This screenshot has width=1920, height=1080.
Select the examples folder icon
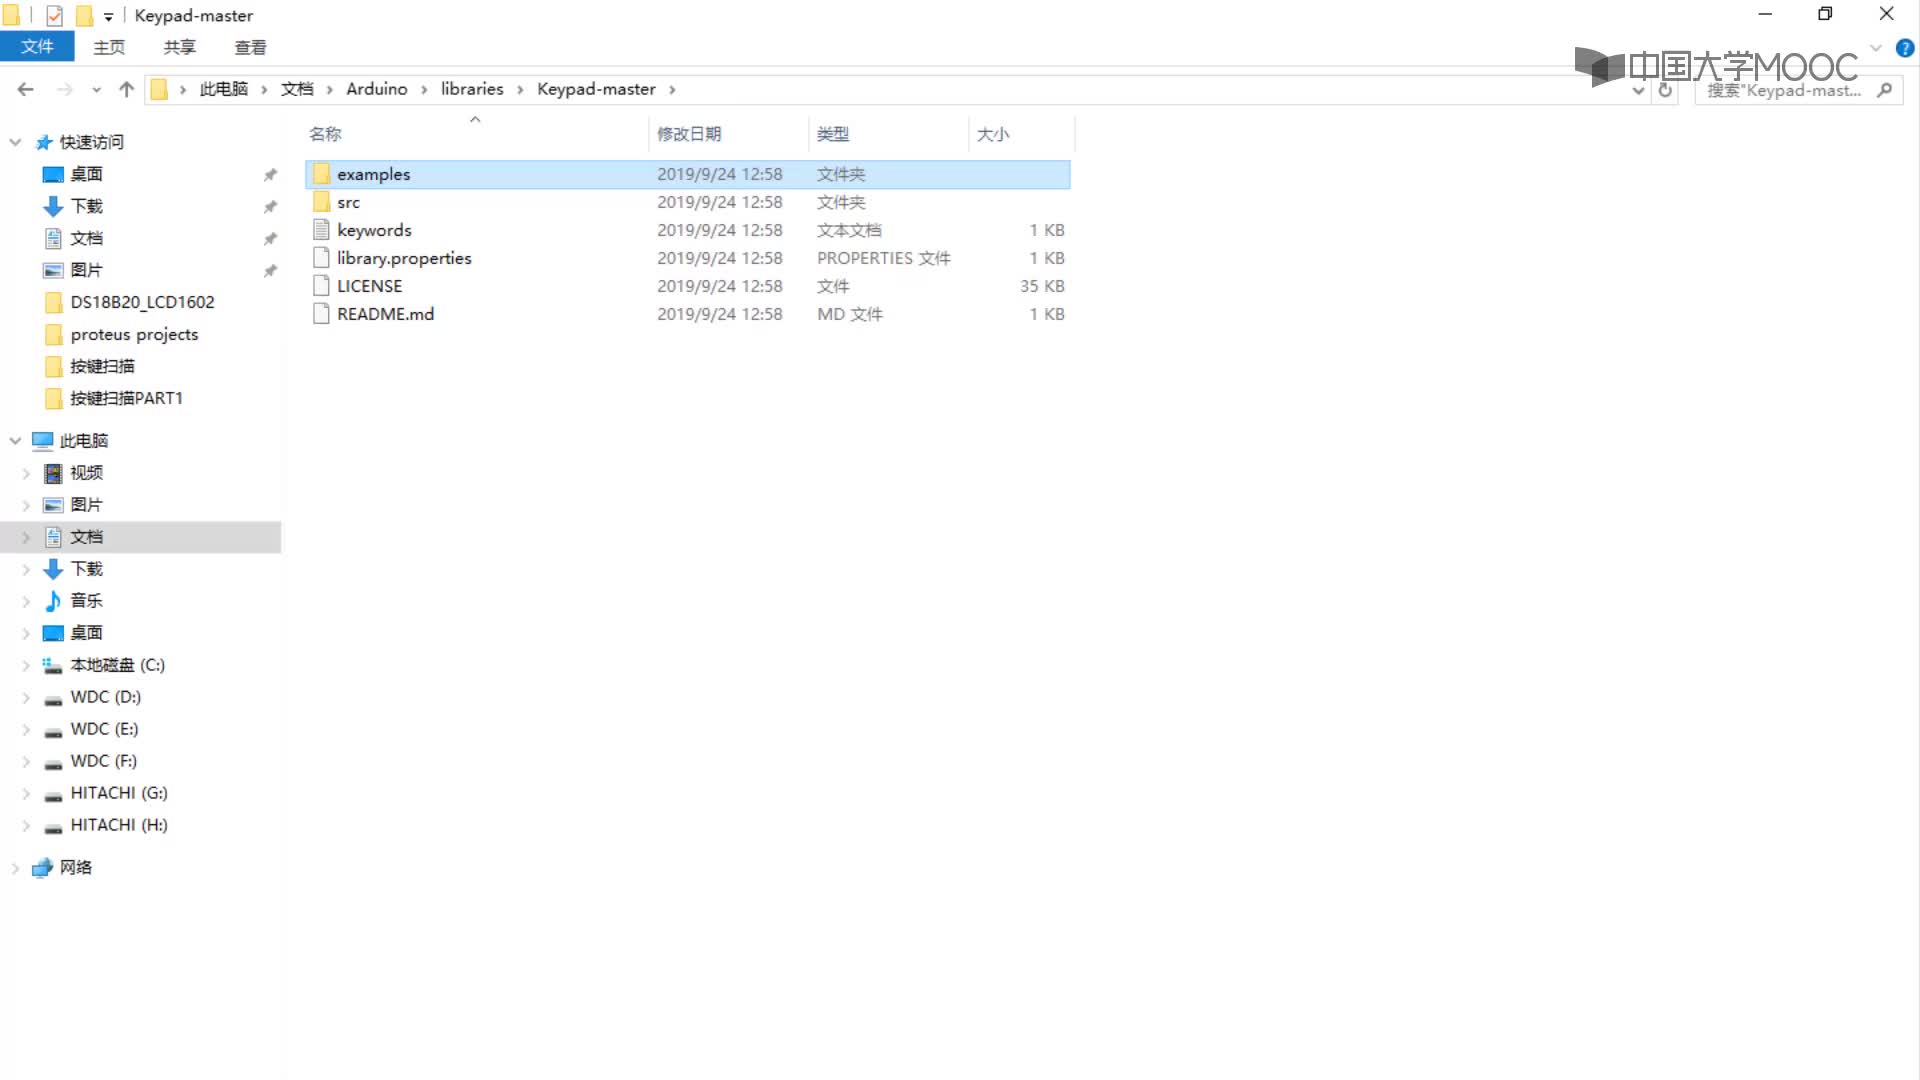321,174
